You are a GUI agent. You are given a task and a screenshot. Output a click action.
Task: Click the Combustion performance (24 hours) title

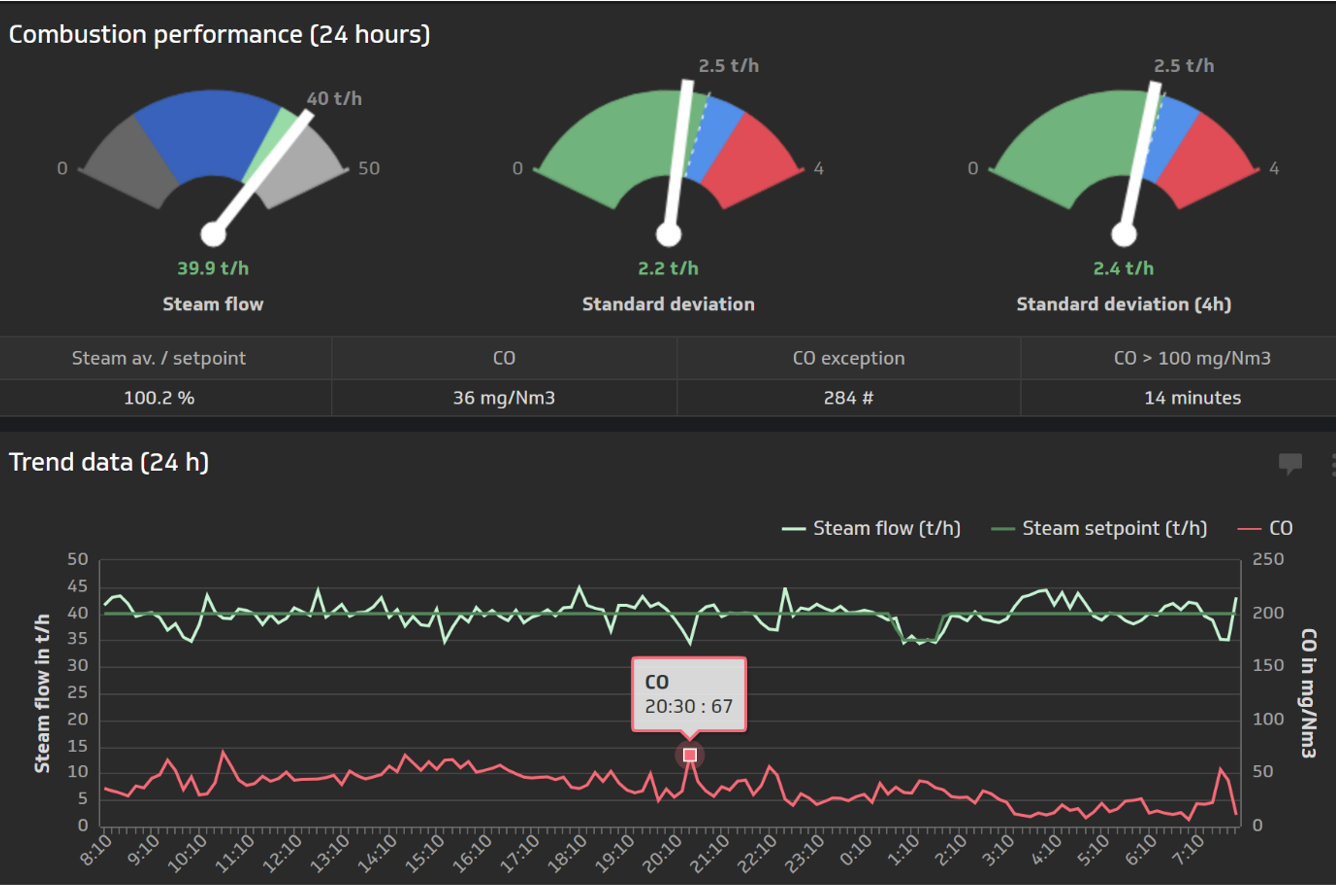[219, 34]
